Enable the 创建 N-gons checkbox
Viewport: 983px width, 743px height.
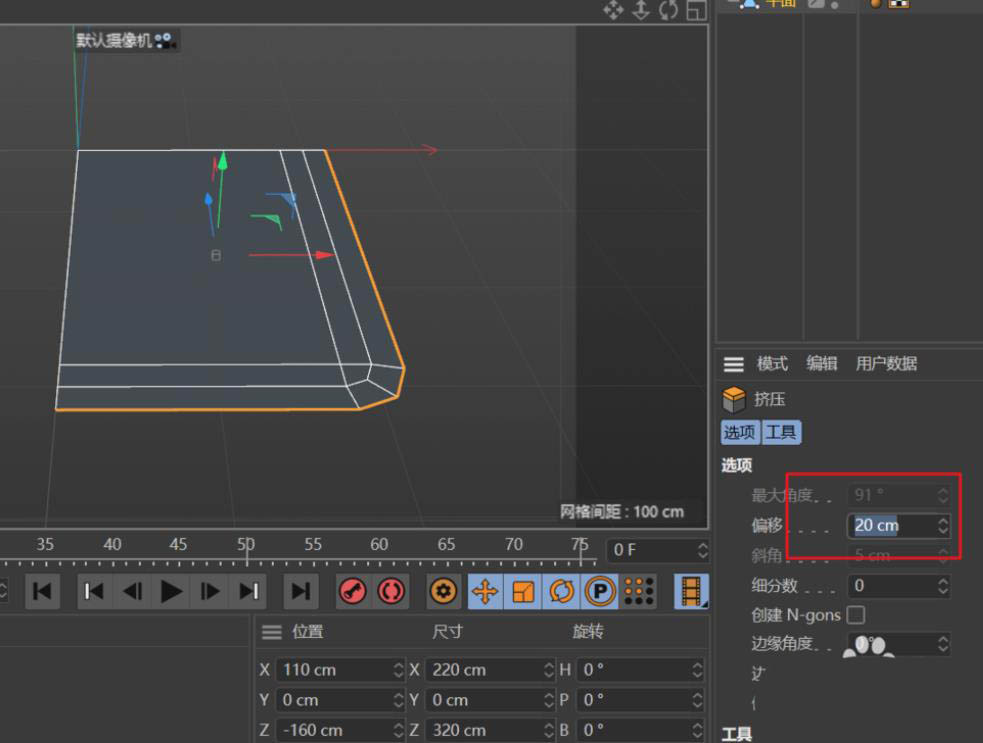coord(855,615)
